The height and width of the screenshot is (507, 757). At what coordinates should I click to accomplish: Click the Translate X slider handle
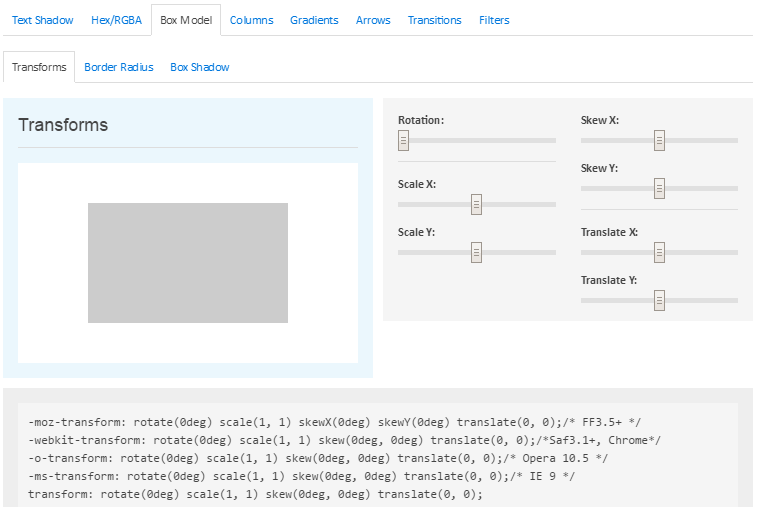coord(659,252)
